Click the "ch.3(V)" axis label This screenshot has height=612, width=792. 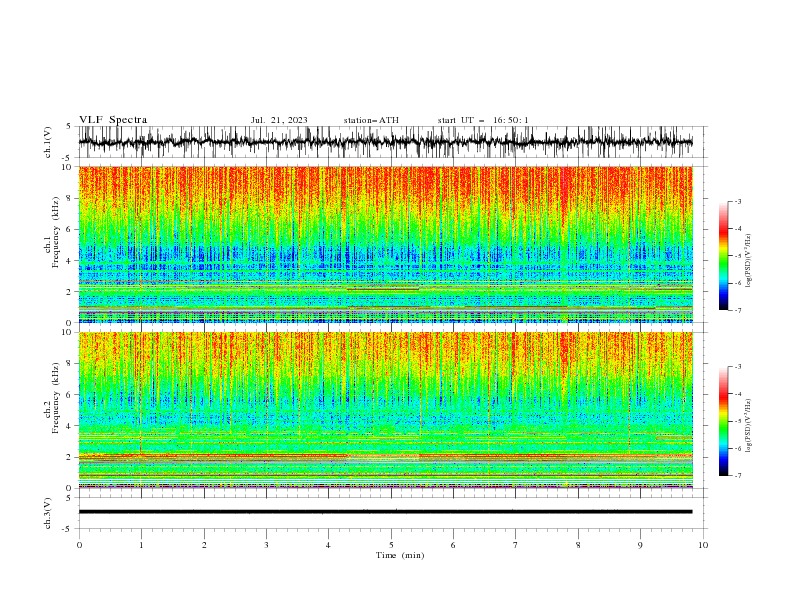click(48, 513)
